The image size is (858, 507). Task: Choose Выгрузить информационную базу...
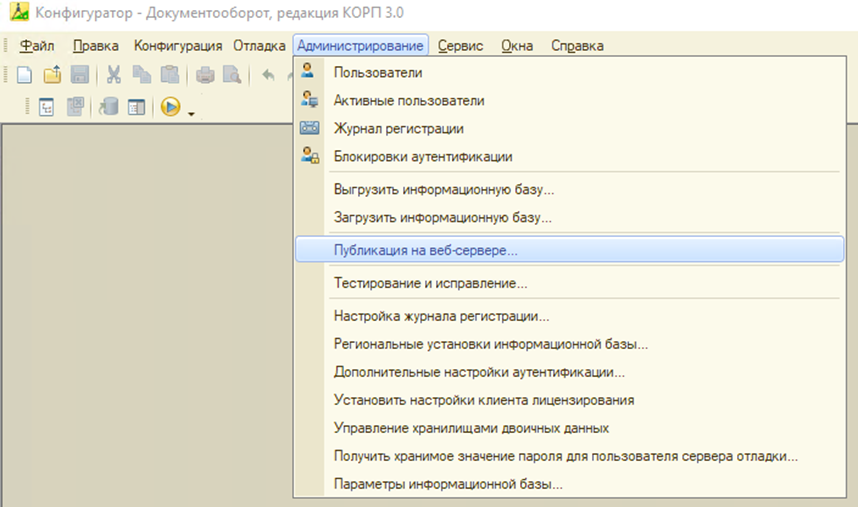570,189
